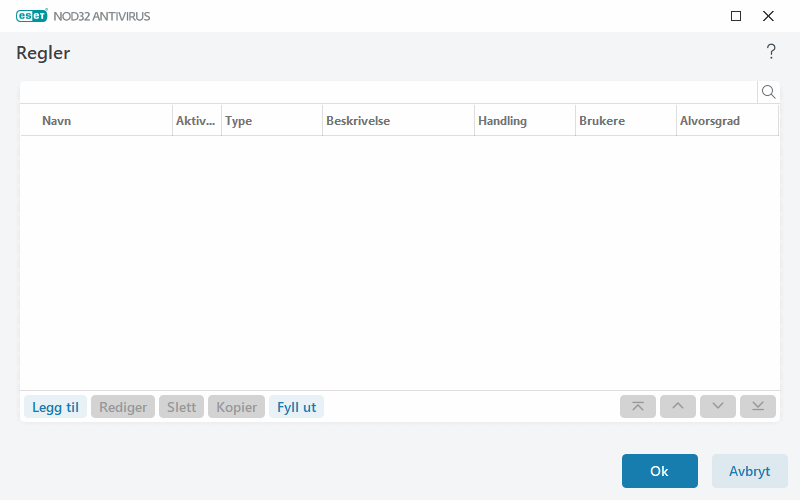Viewport: 800px width, 500px height.
Task: Confirm with the Ok button
Action: click(x=660, y=471)
